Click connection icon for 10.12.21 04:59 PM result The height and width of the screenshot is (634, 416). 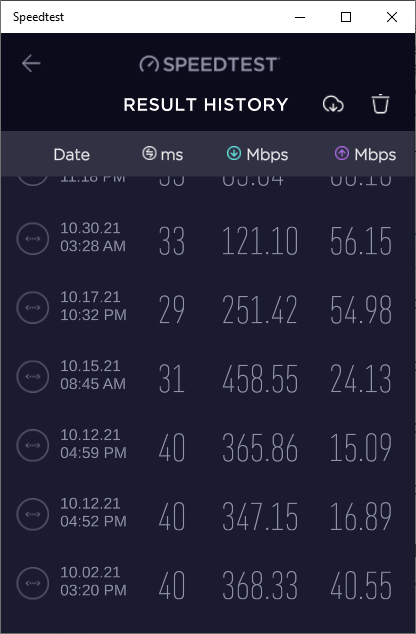coord(33,445)
